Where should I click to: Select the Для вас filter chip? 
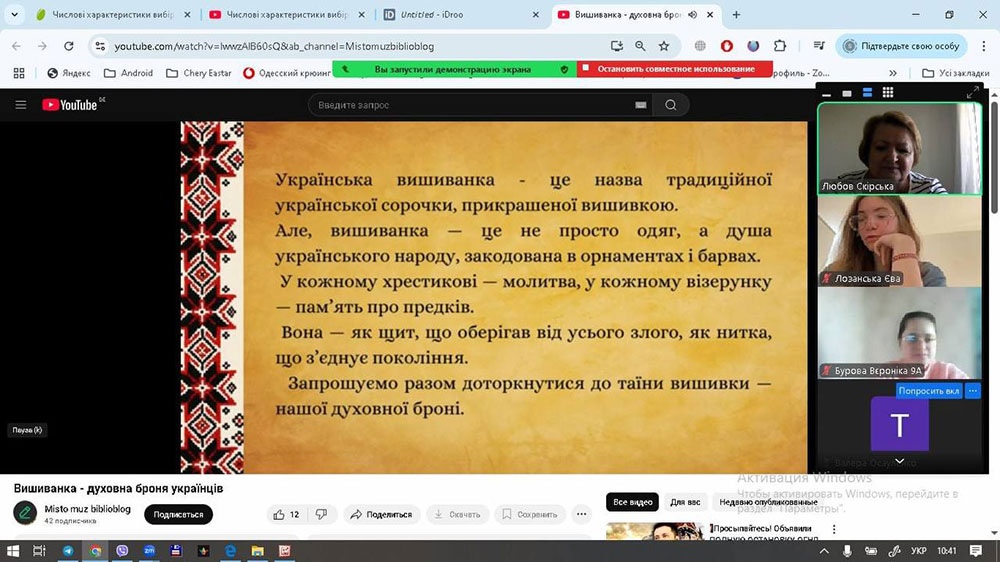click(685, 502)
